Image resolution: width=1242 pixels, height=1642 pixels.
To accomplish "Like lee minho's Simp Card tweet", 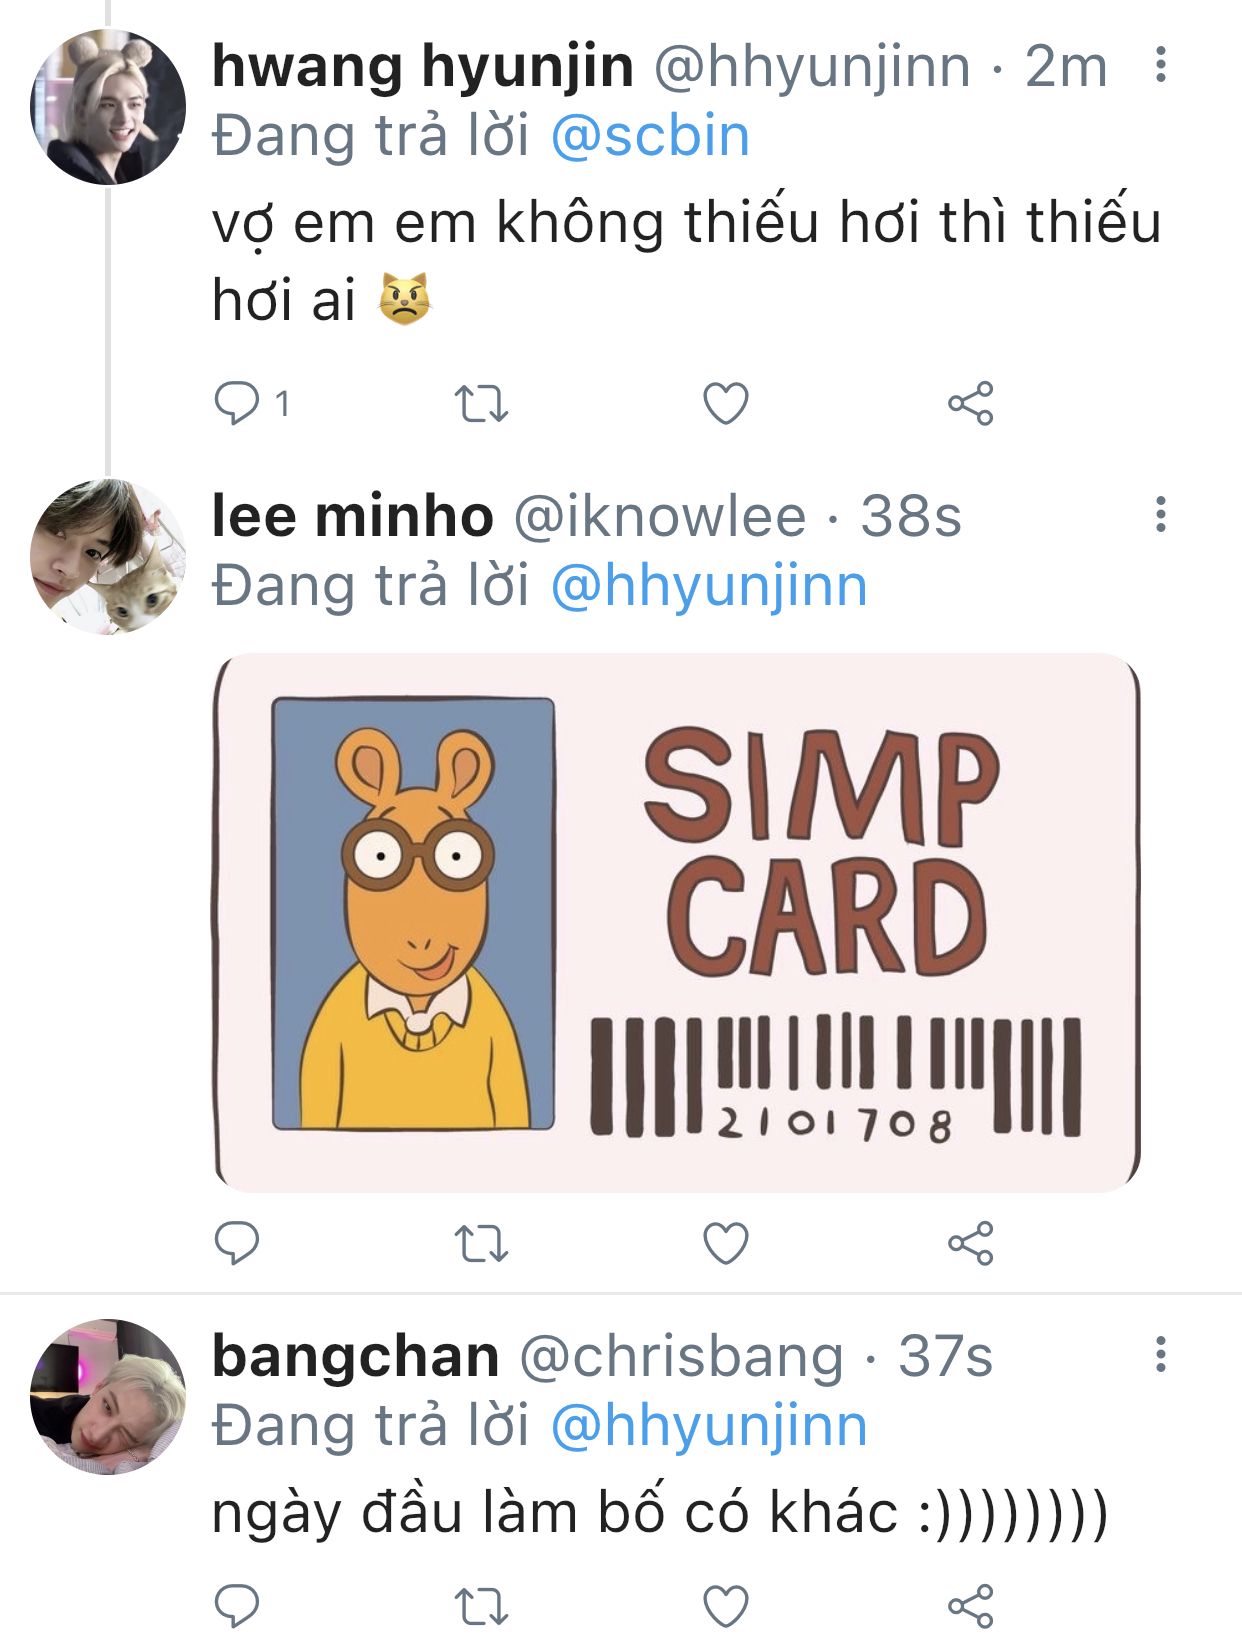I will [726, 1244].
